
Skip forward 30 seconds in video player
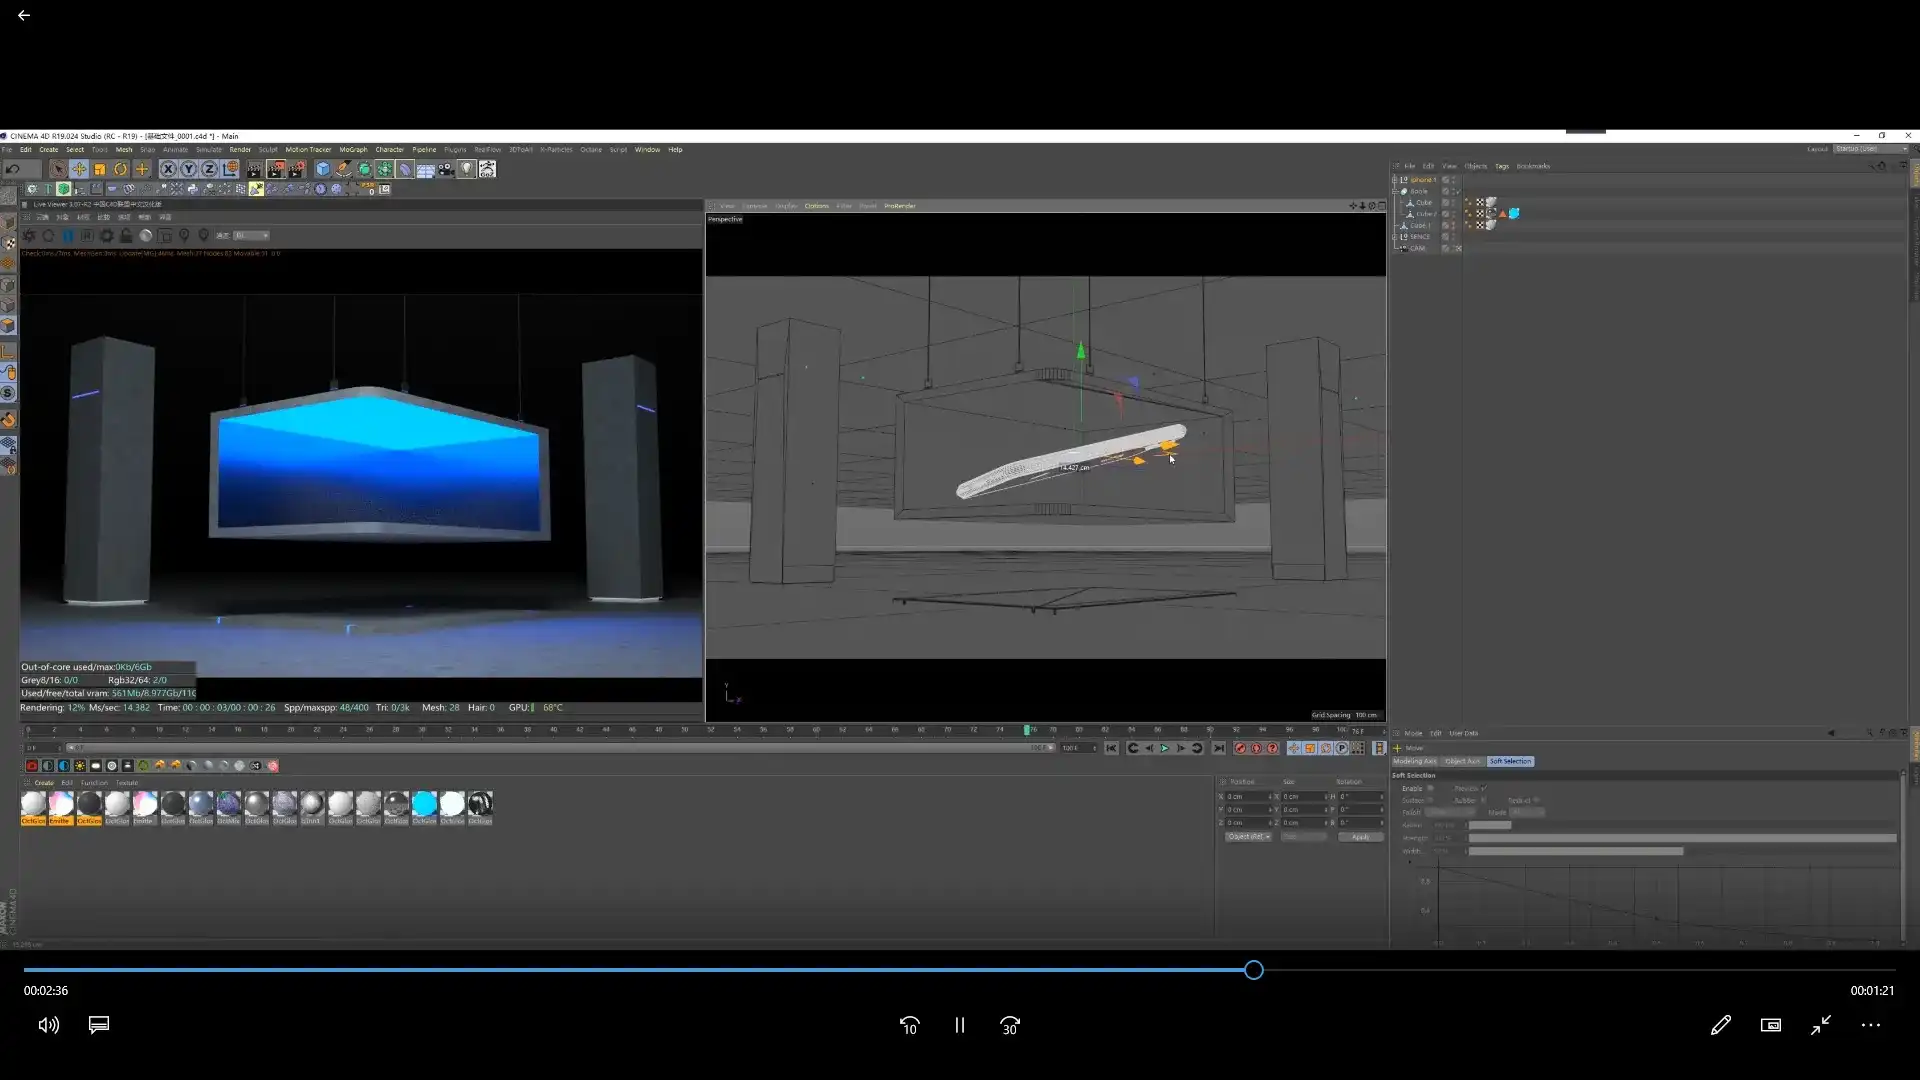click(1010, 1025)
